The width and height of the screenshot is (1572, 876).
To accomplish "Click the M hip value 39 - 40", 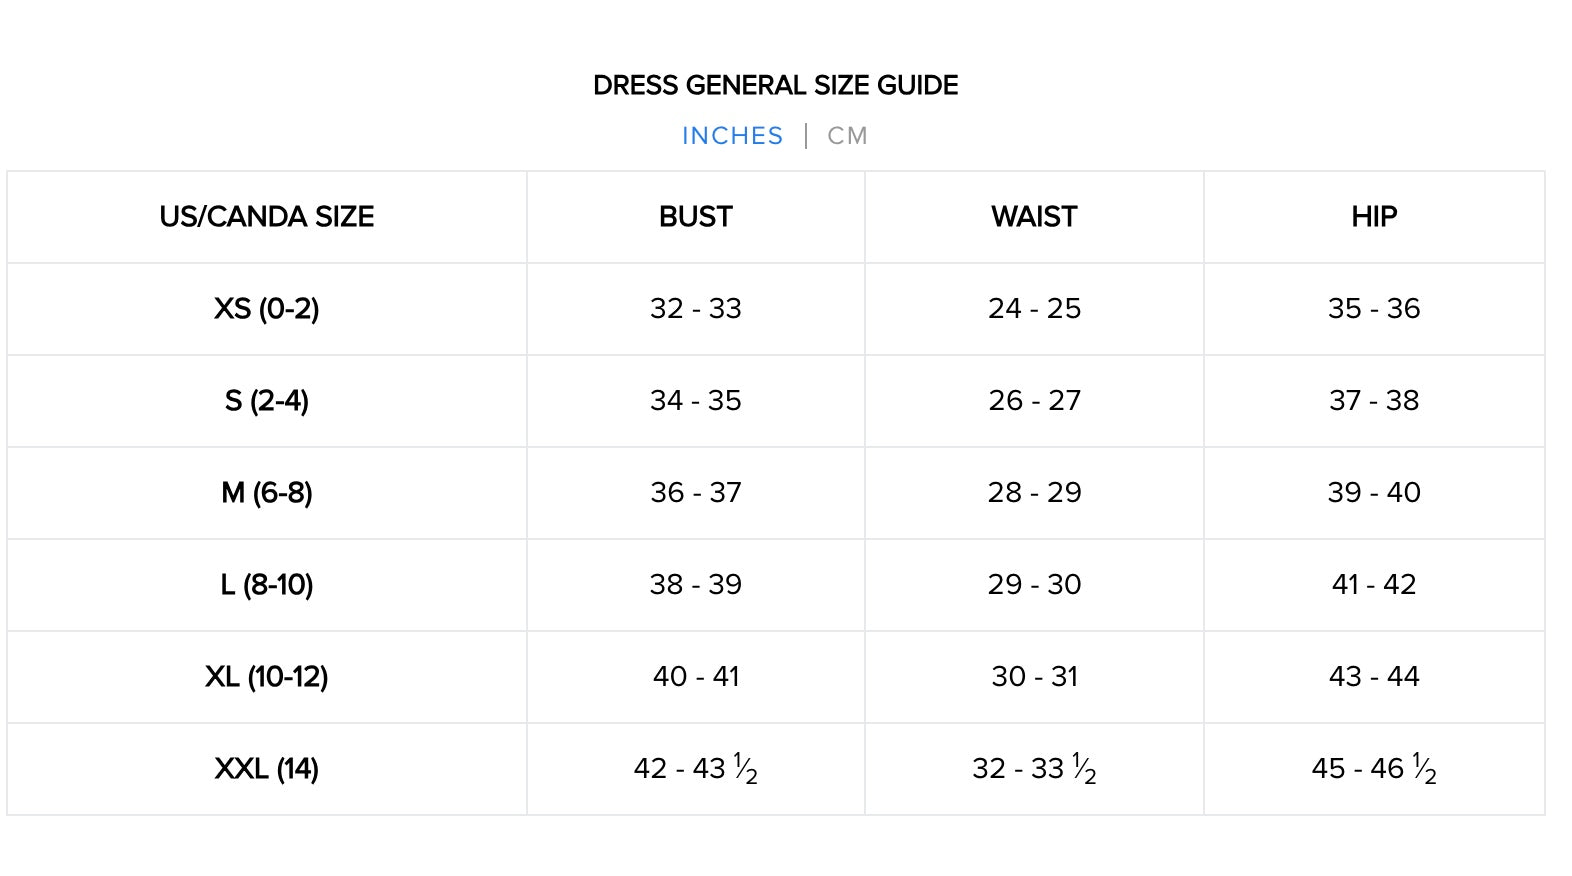I will [1374, 493].
